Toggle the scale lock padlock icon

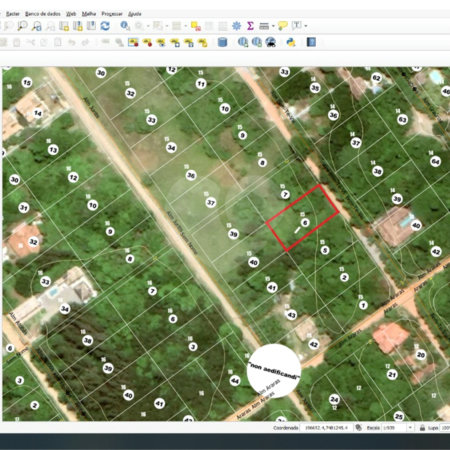coord(422,427)
